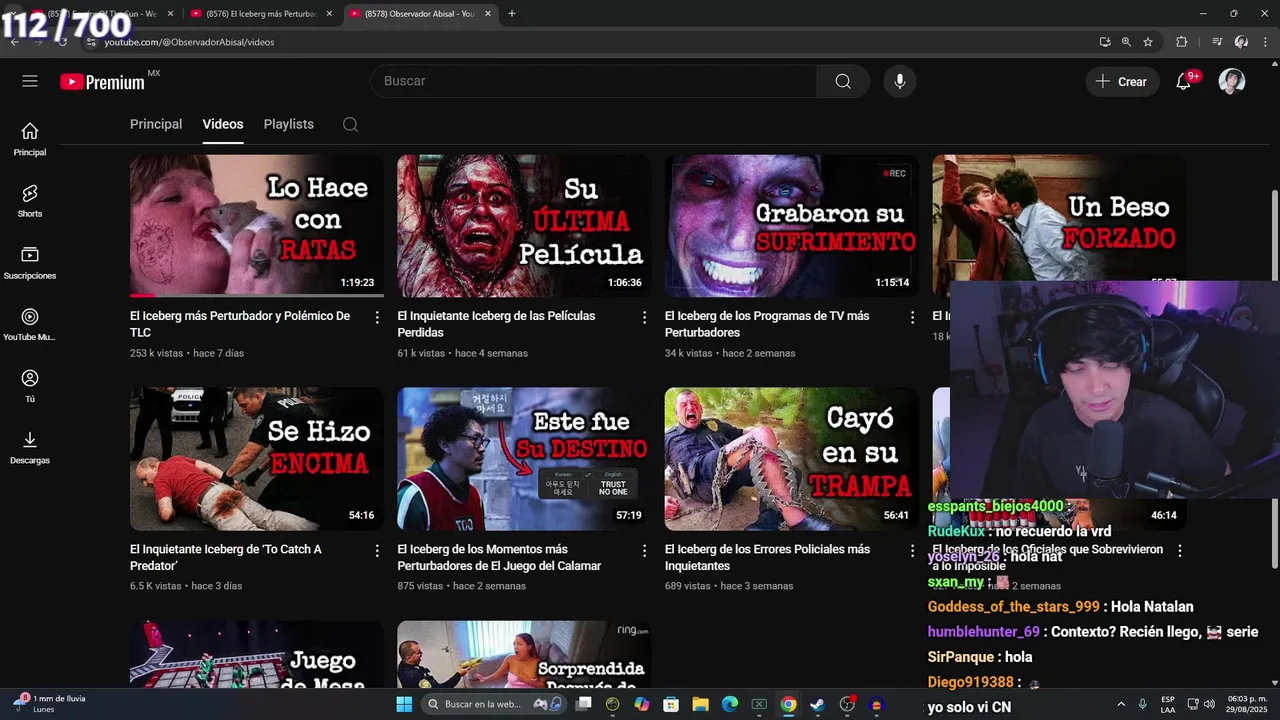Click the 'Juego de Mesa' thumbnail

point(257,654)
